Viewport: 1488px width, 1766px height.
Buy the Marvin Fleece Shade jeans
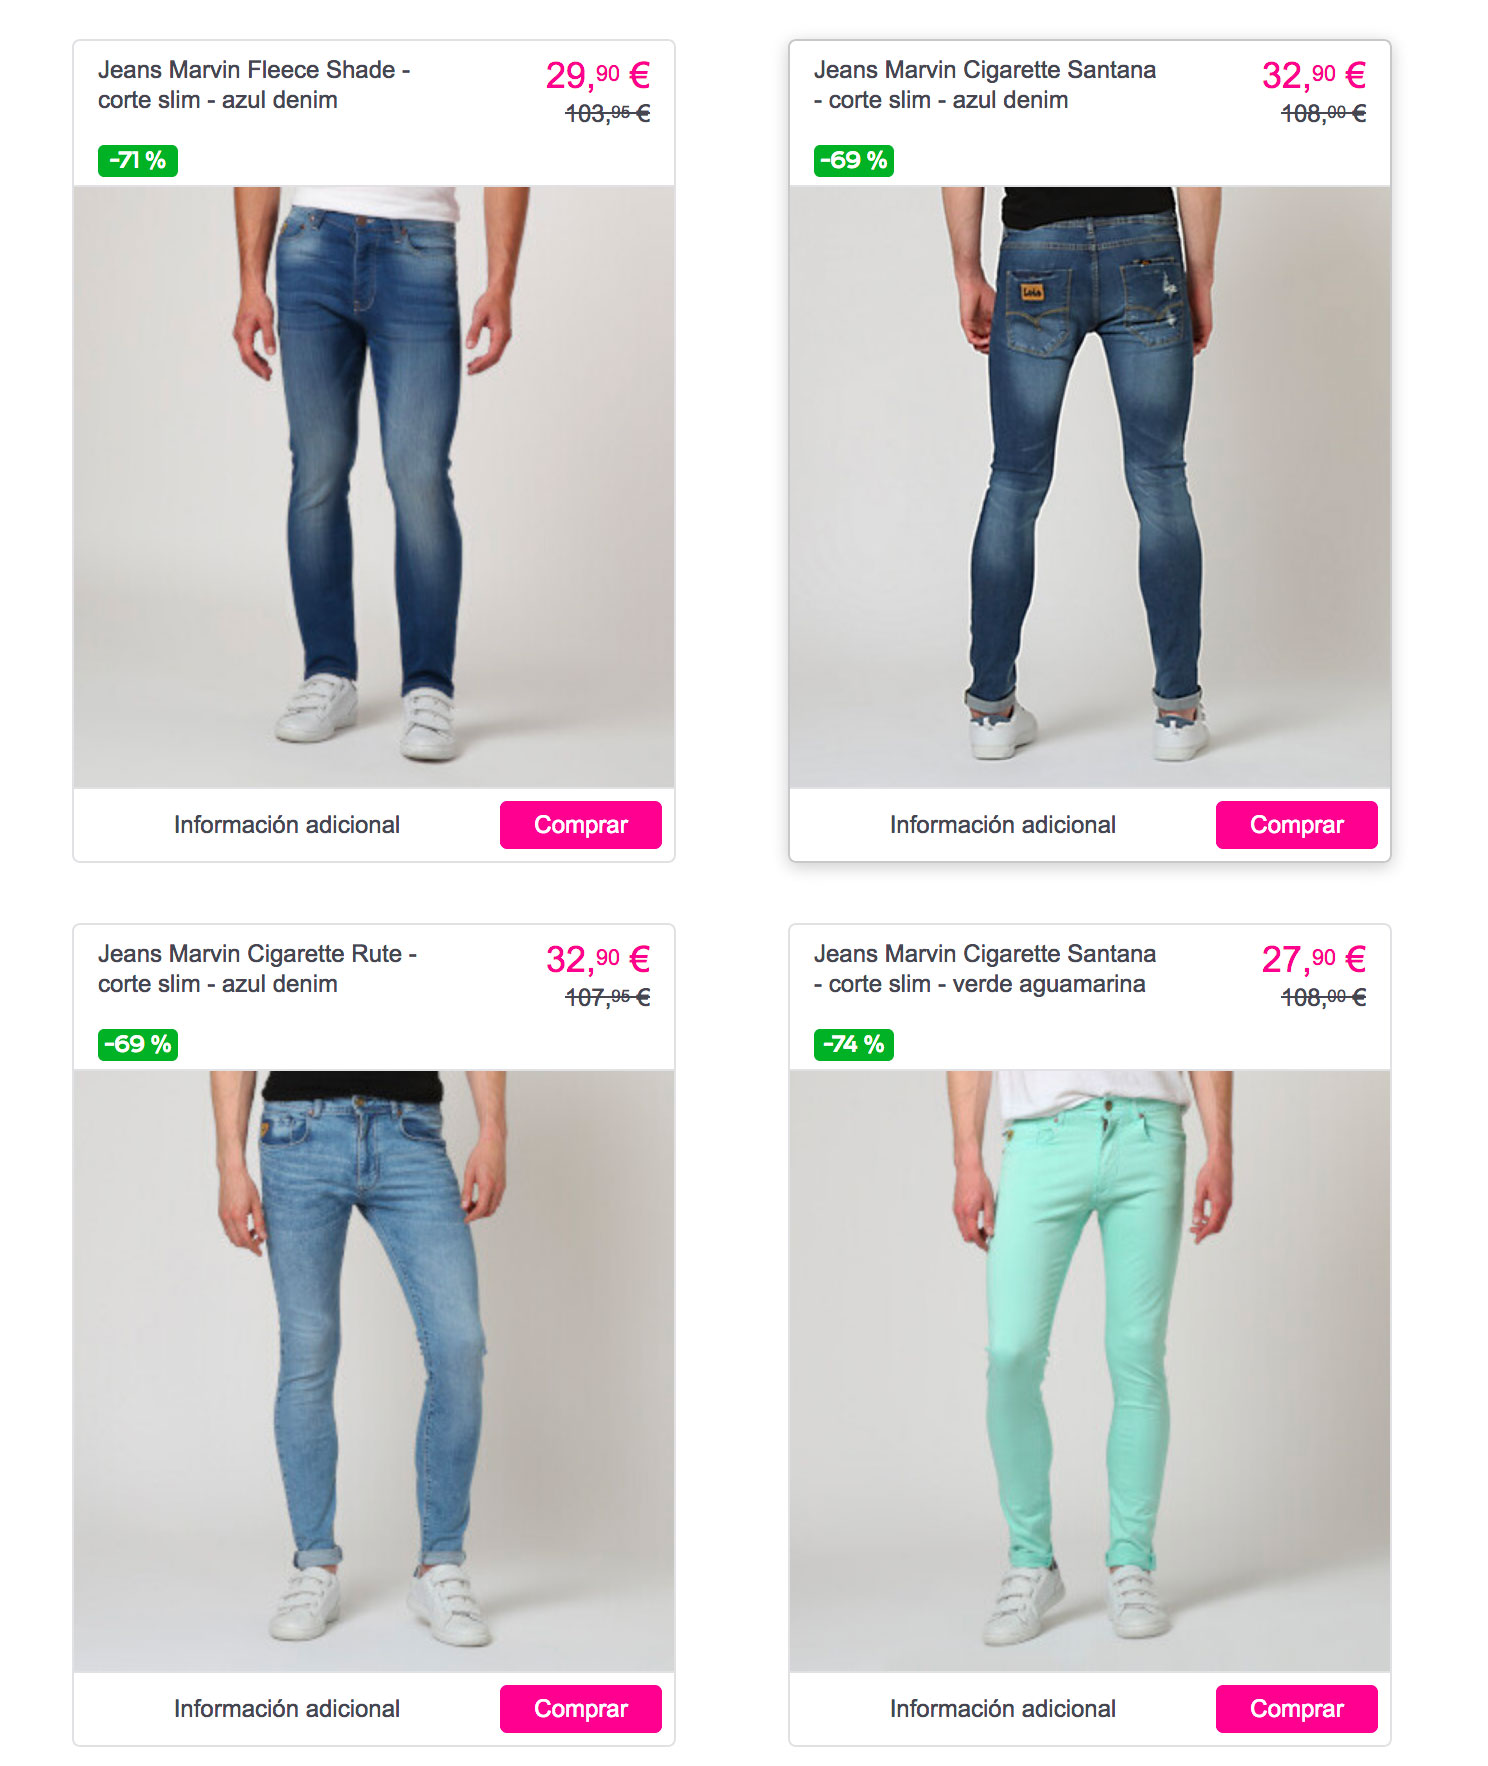tap(580, 824)
